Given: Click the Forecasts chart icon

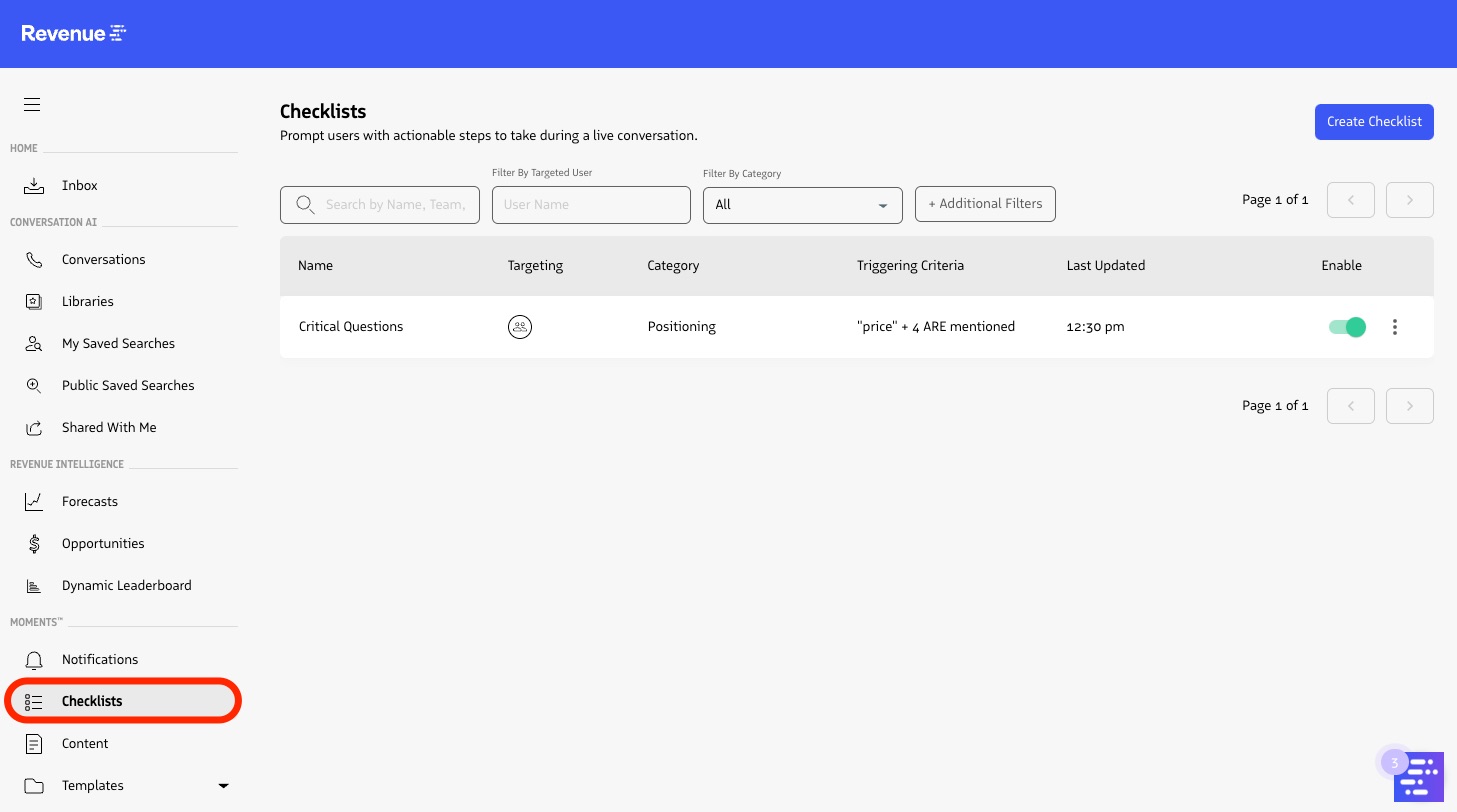Looking at the screenshot, I should pyautogui.click(x=34, y=501).
